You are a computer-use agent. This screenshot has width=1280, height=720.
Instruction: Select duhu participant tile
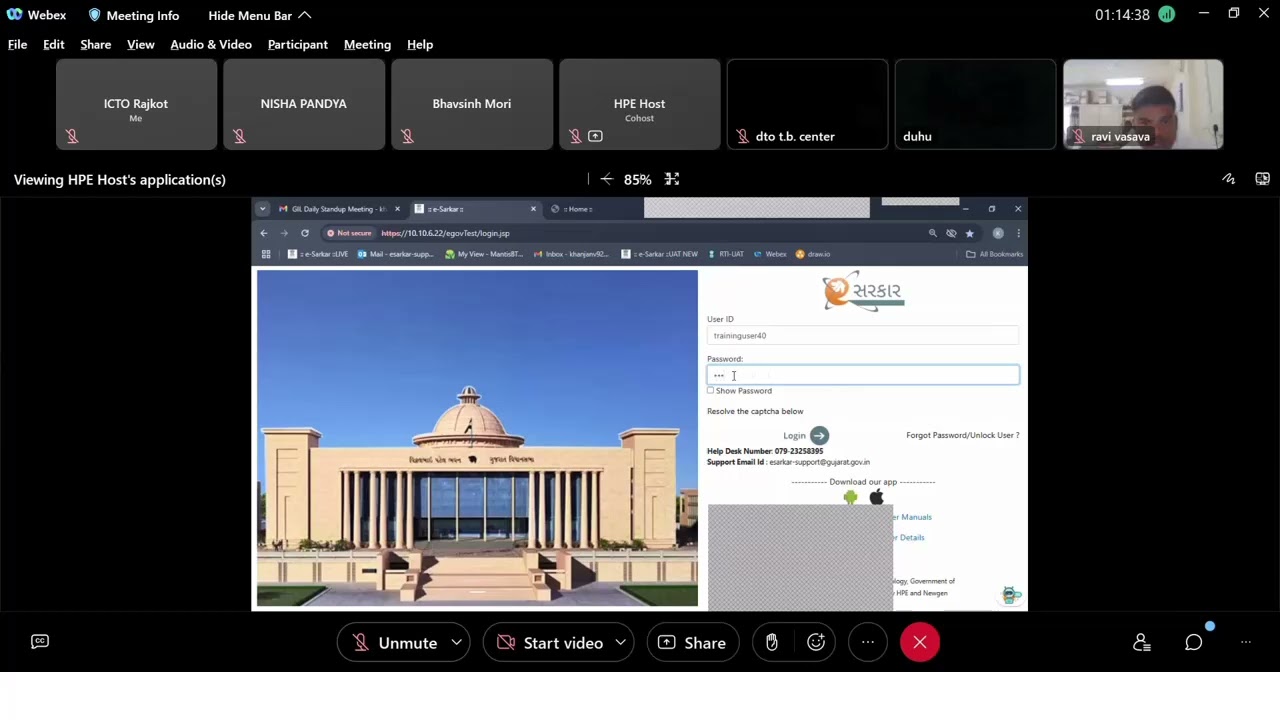(975, 105)
